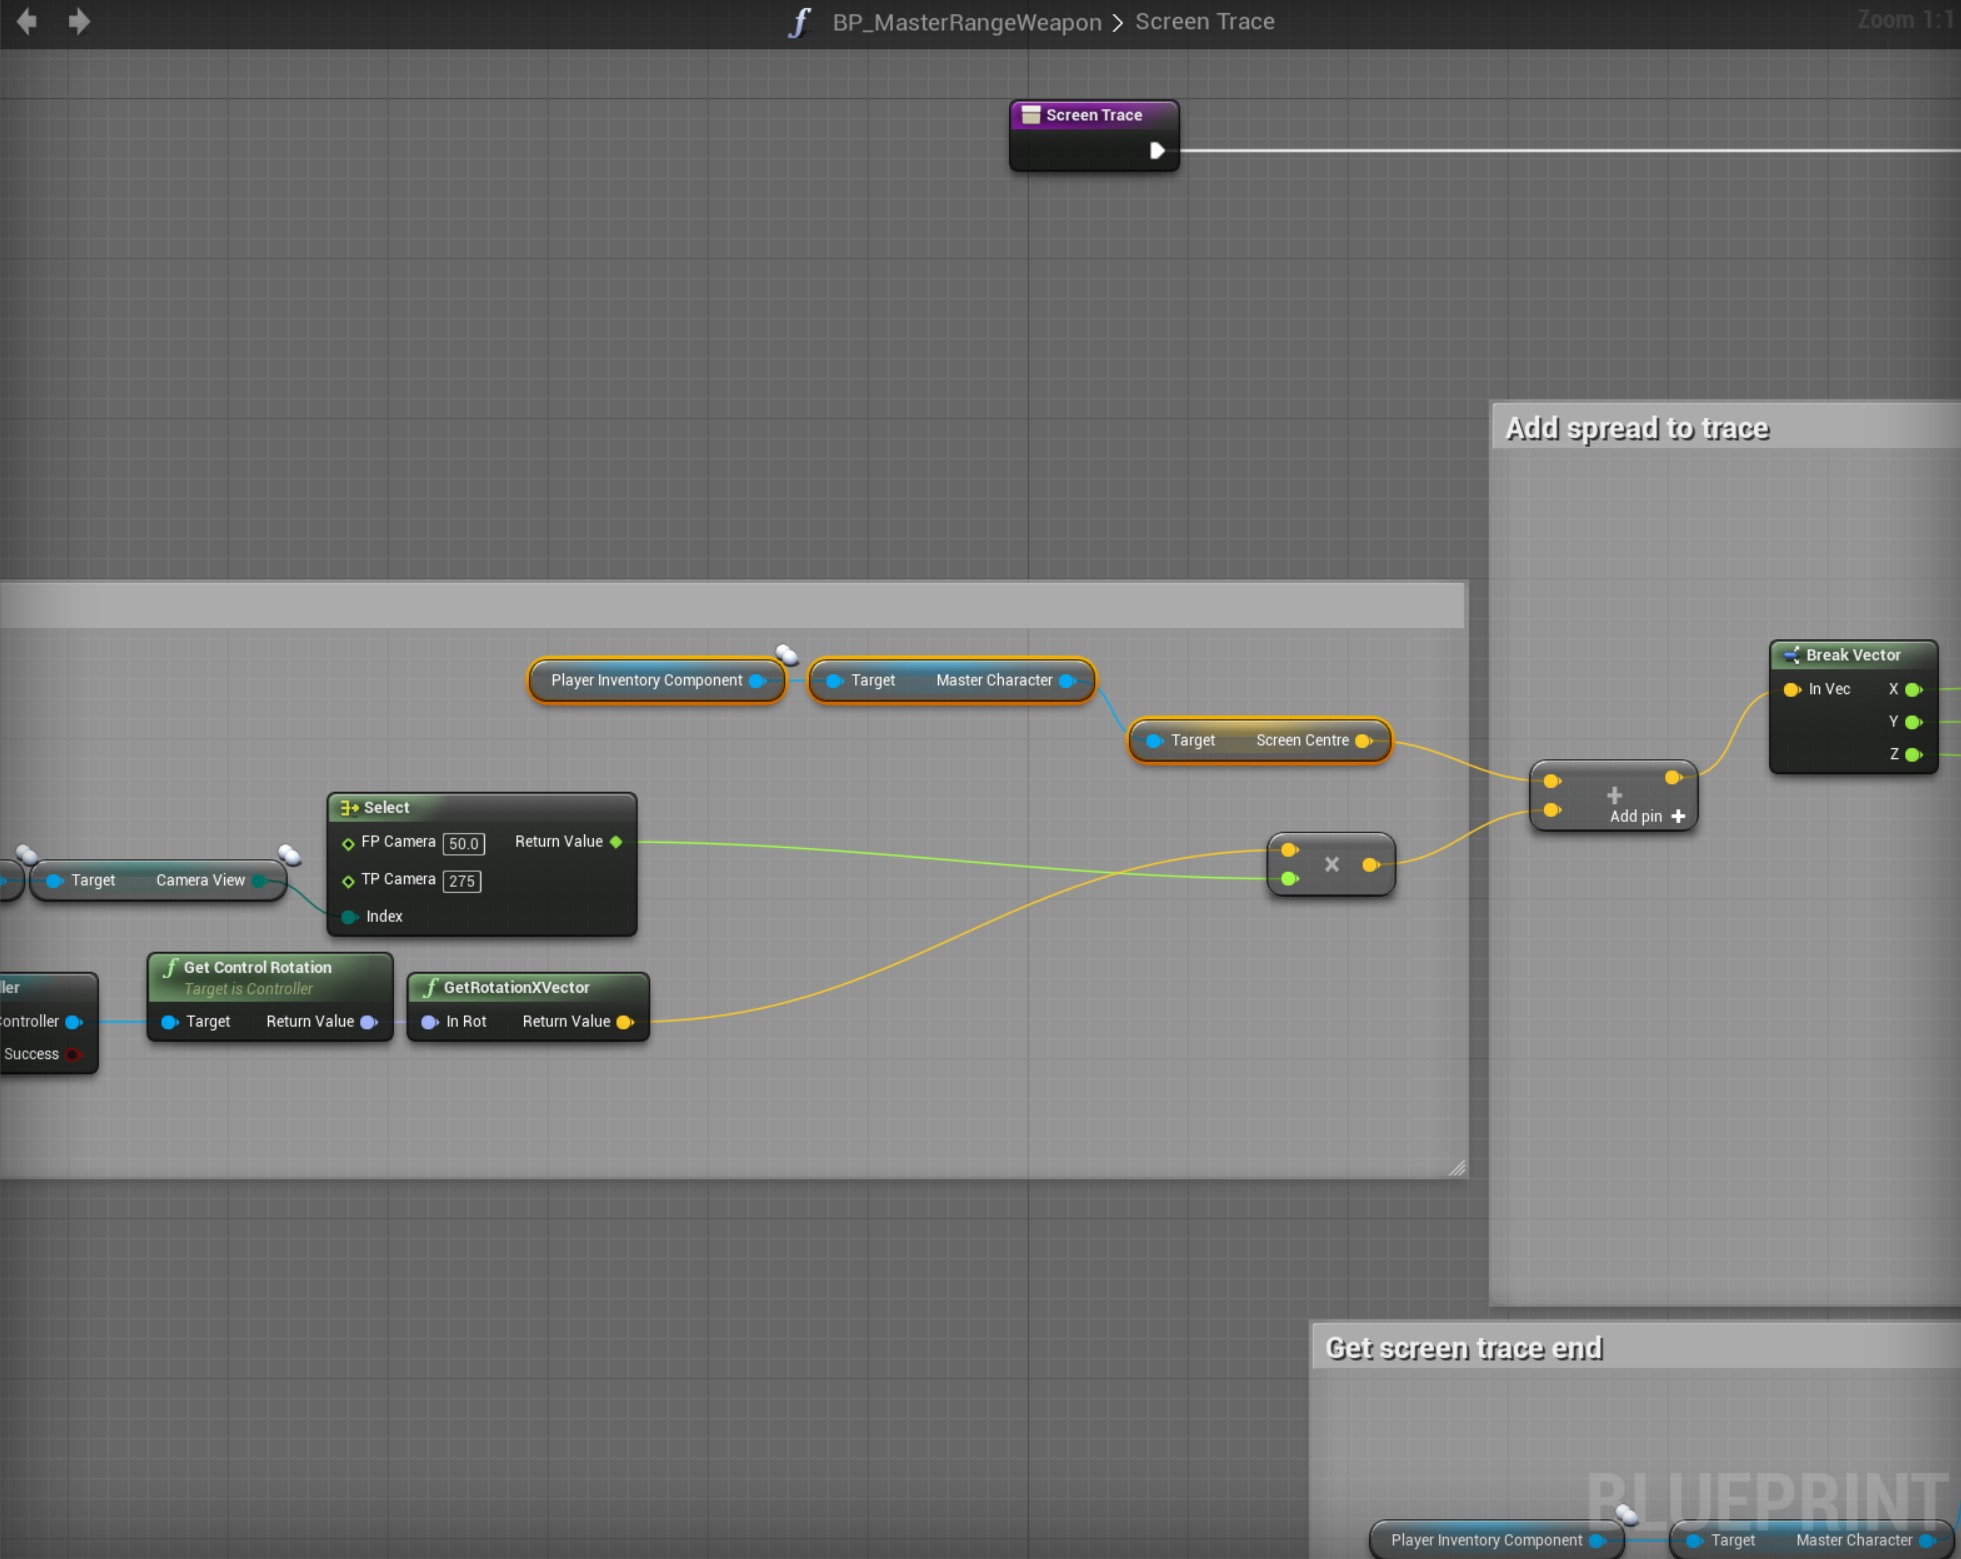Click Get Control Rotation function icon
The height and width of the screenshot is (1559, 1961).
point(171,967)
